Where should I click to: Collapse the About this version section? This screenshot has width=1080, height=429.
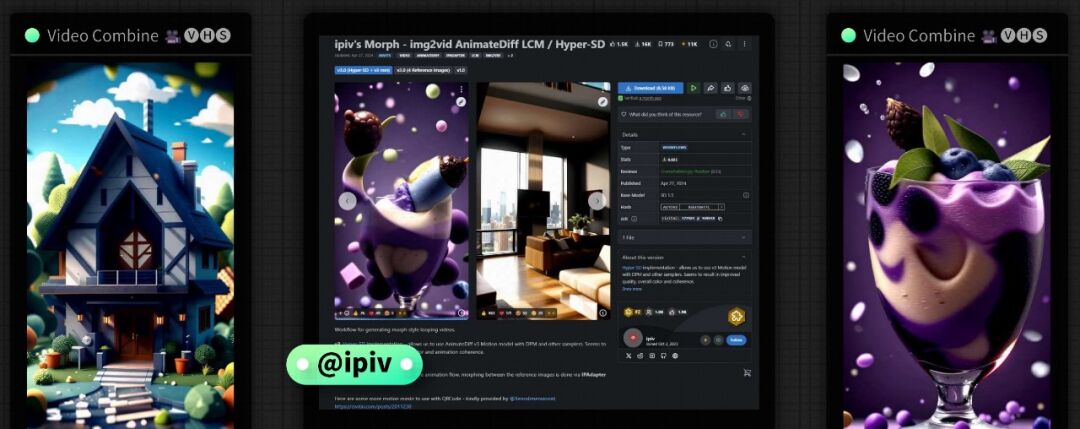[x=743, y=258]
